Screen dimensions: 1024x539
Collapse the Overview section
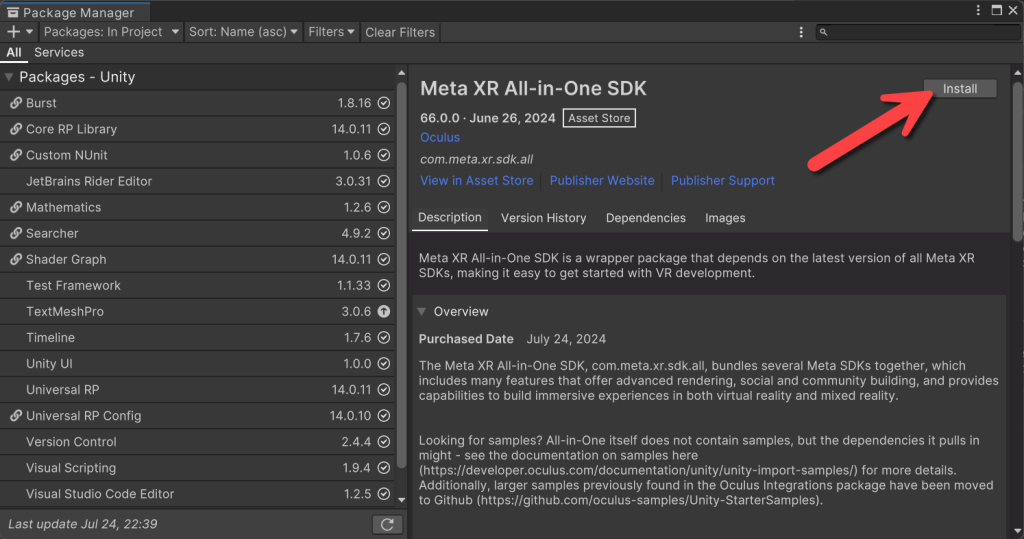pos(422,312)
